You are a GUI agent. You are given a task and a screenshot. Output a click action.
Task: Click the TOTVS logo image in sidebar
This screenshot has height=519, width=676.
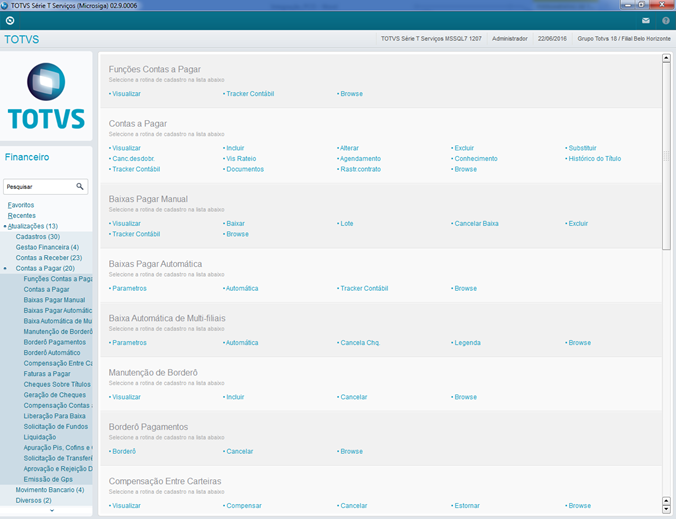click(x=46, y=96)
